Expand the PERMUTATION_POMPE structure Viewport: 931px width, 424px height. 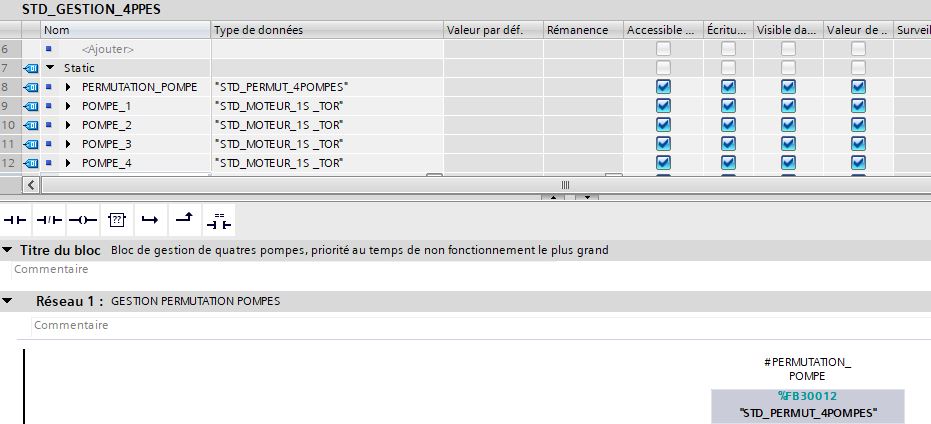68,87
